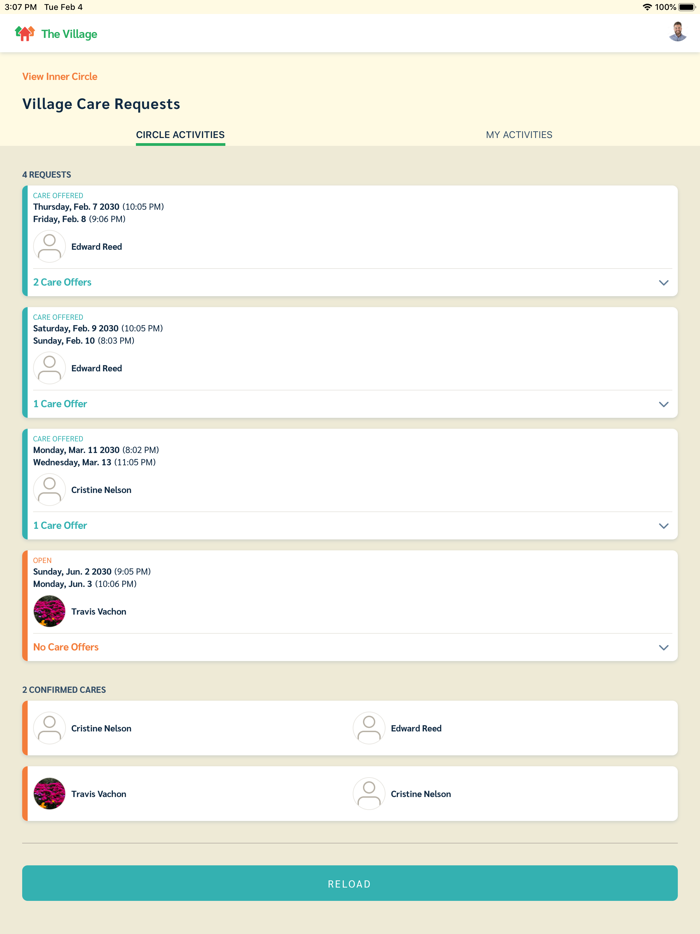Tap Edward Reed's avatar in confirmed cares
The width and height of the screenshot is (700, 934).
pos(369,728)
